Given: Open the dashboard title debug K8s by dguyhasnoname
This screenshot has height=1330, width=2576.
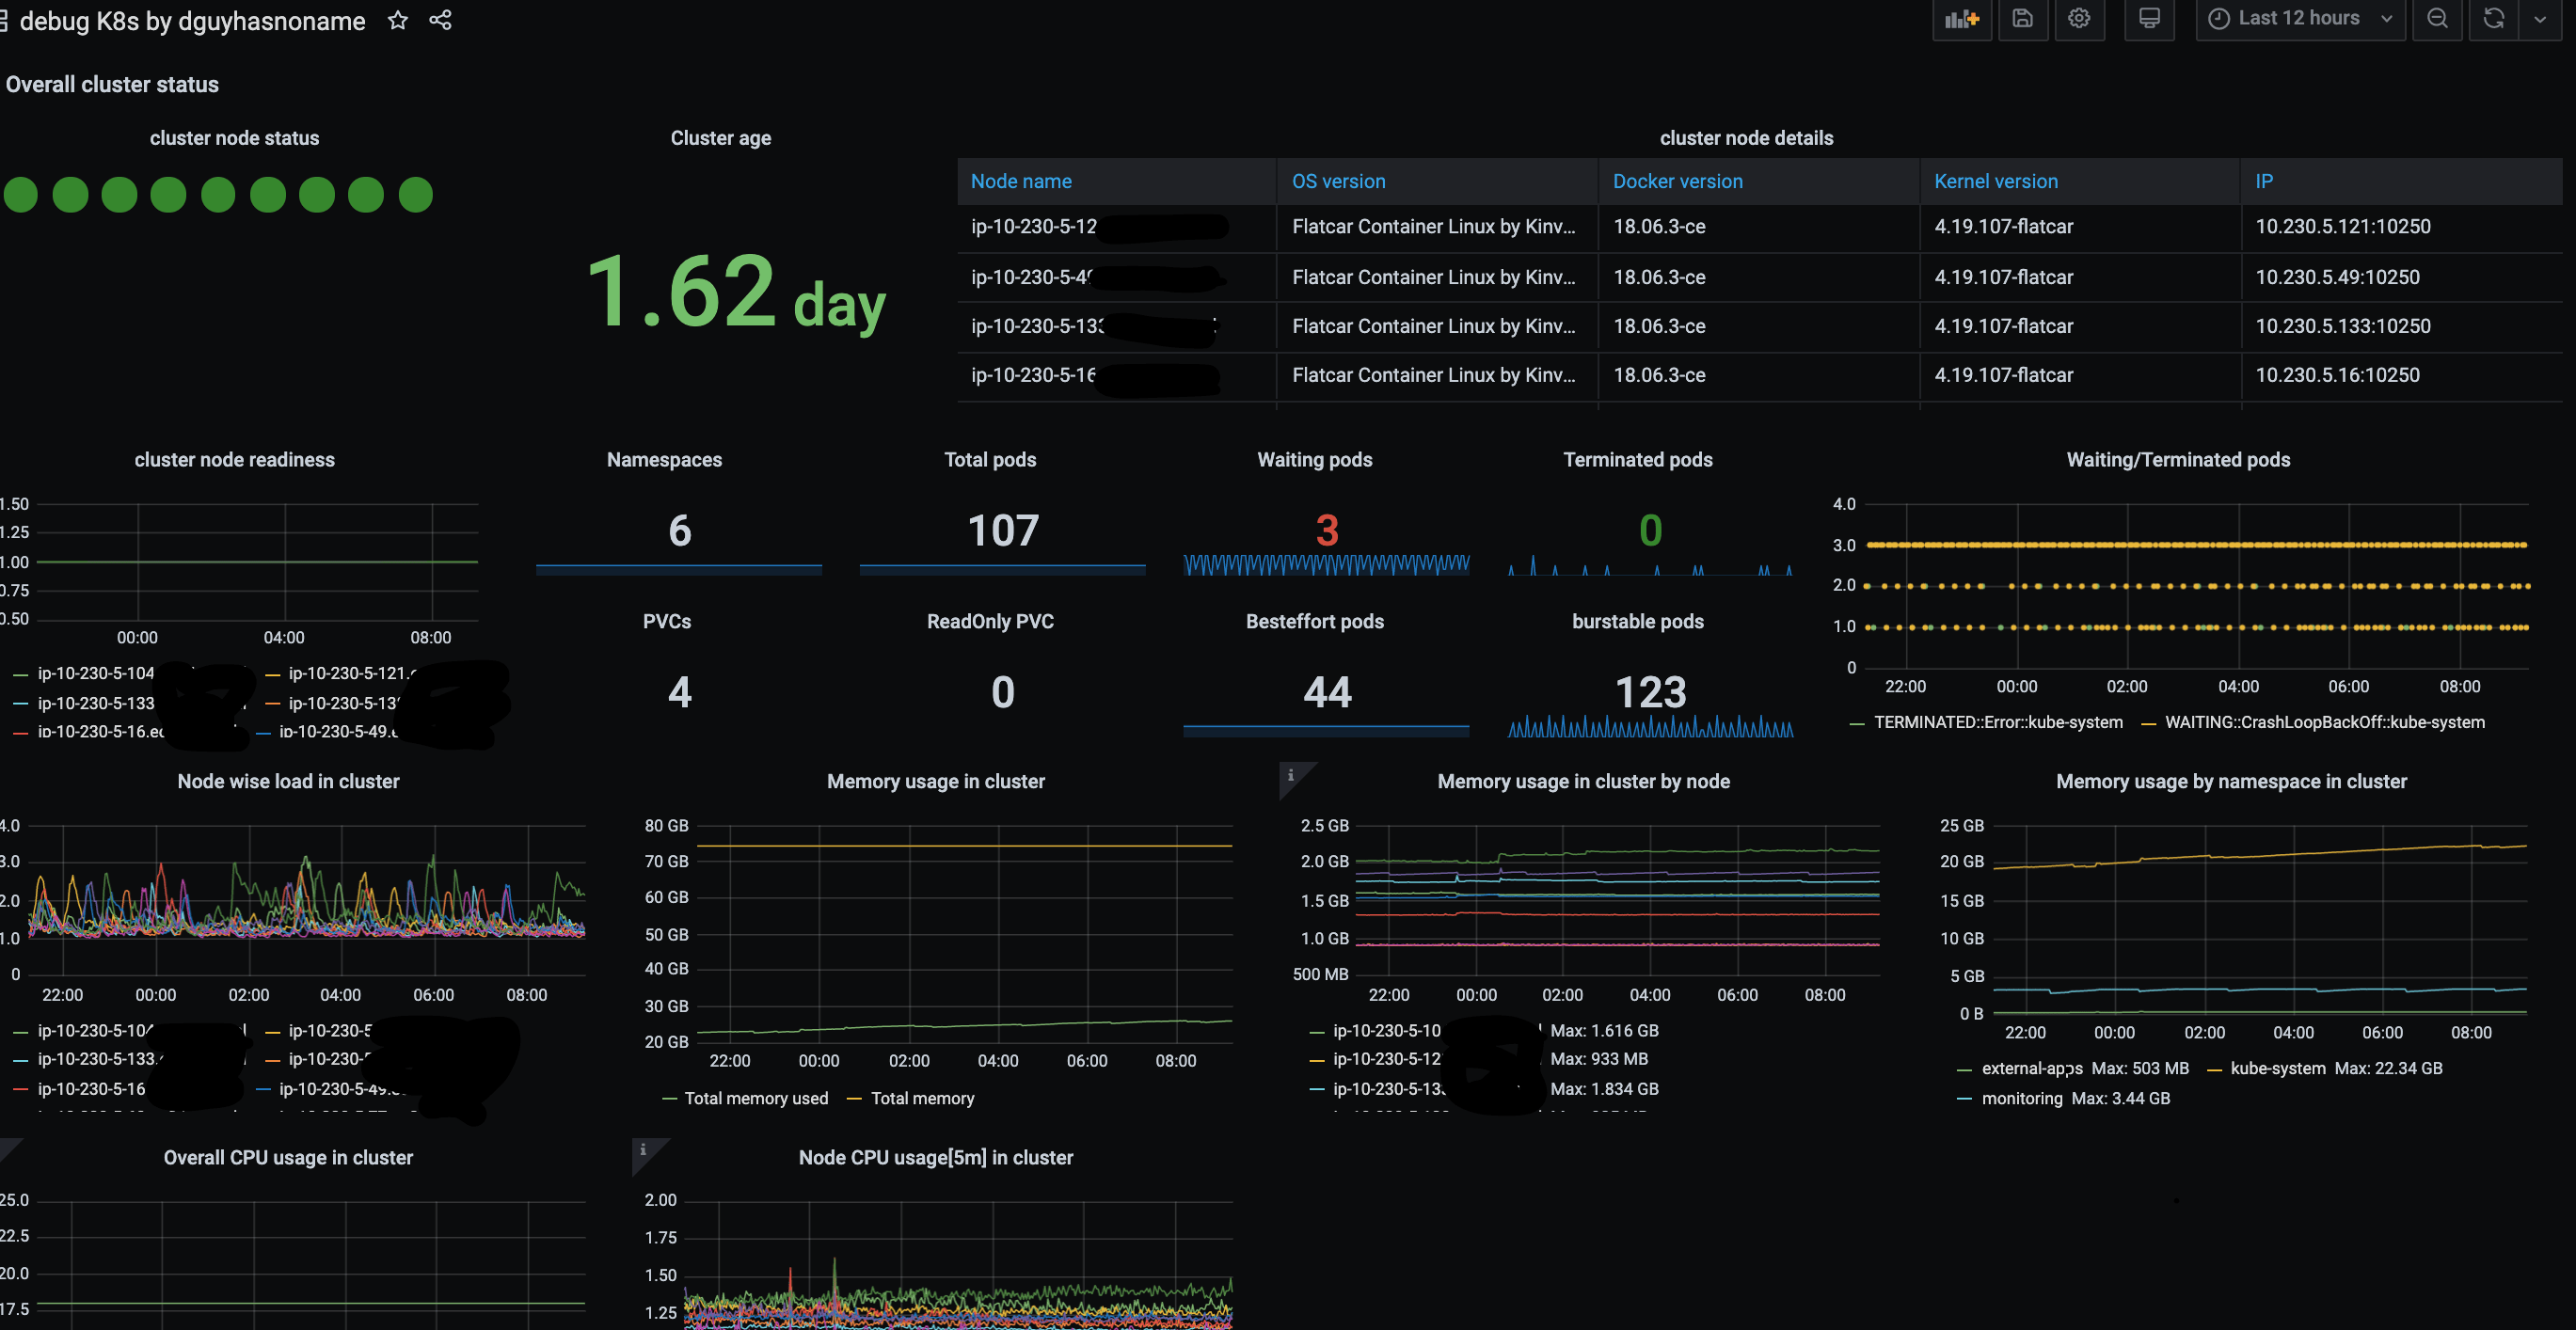Looking at the screenshot, I should coord(192,21).
